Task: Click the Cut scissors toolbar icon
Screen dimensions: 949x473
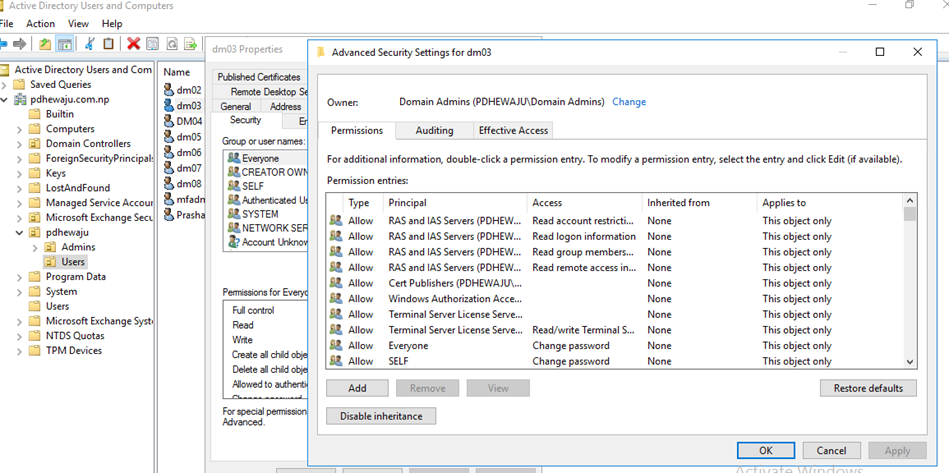Action: coord(90,44)
